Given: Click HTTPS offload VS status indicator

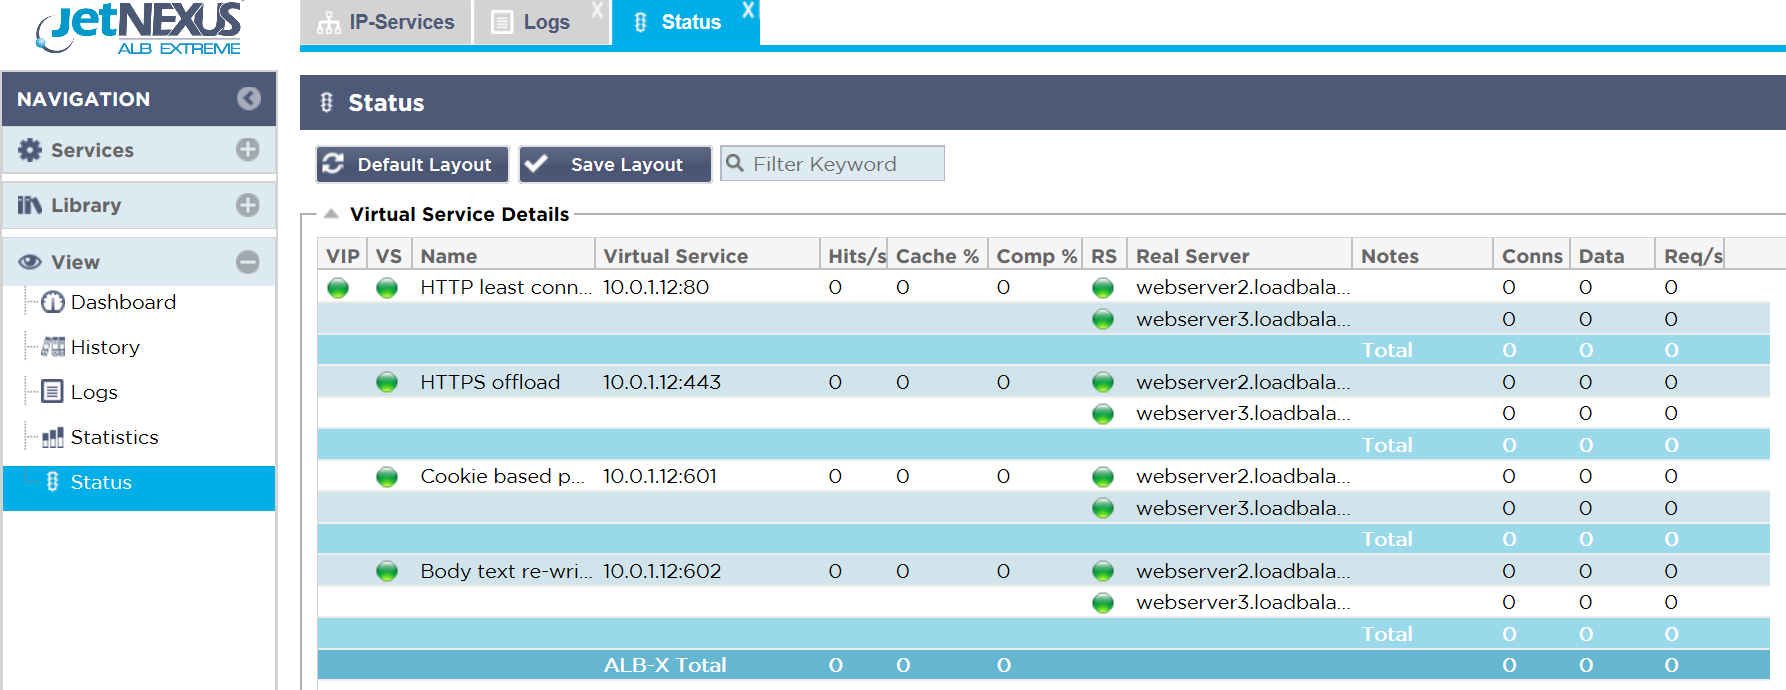Looking at the screenshot, I should [x=387, y=382].
